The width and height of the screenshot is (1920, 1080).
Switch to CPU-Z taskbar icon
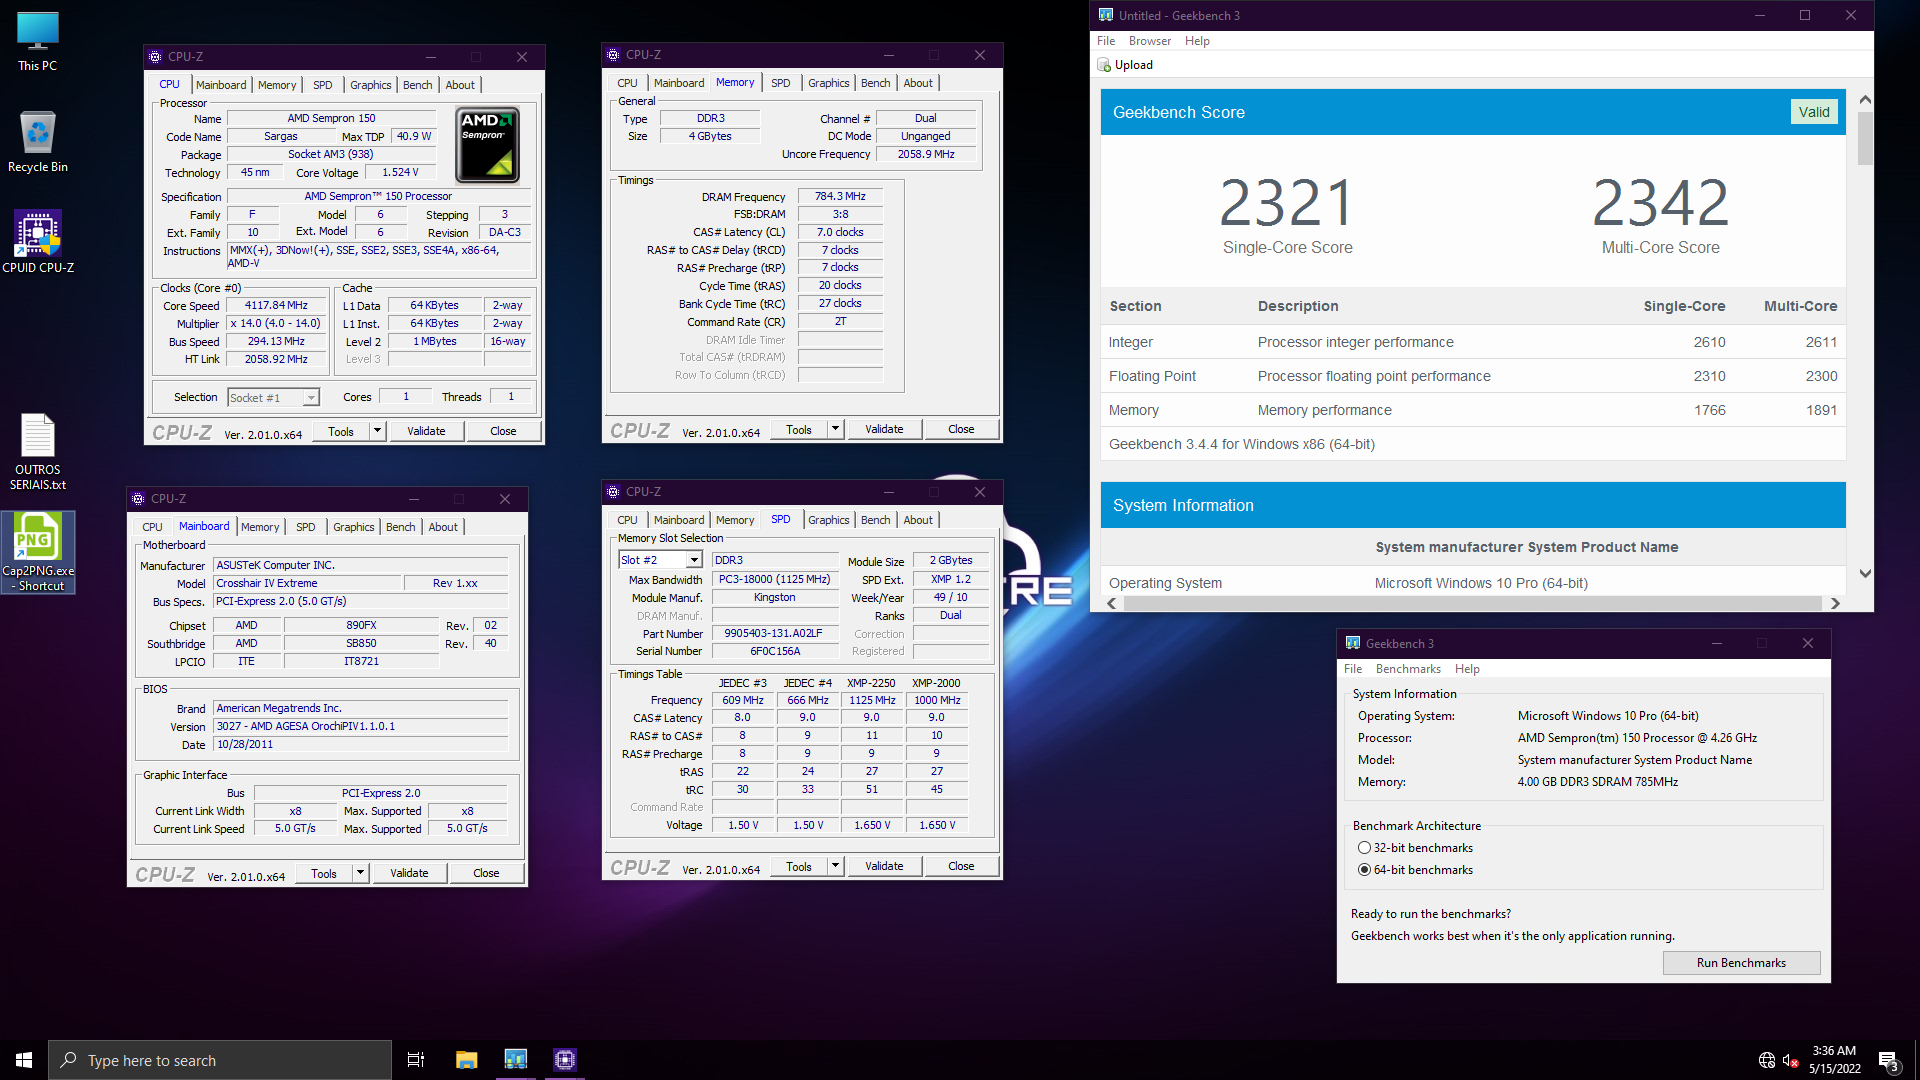(565, 1060)
